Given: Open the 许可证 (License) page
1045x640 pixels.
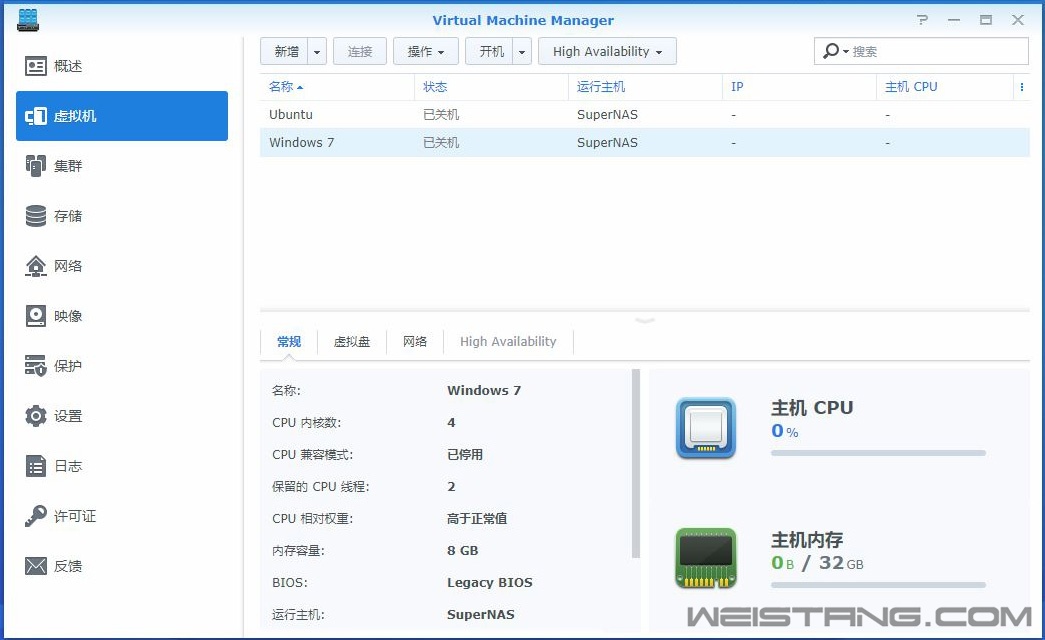Looking at the screenshot, I should tap(70, 515).
